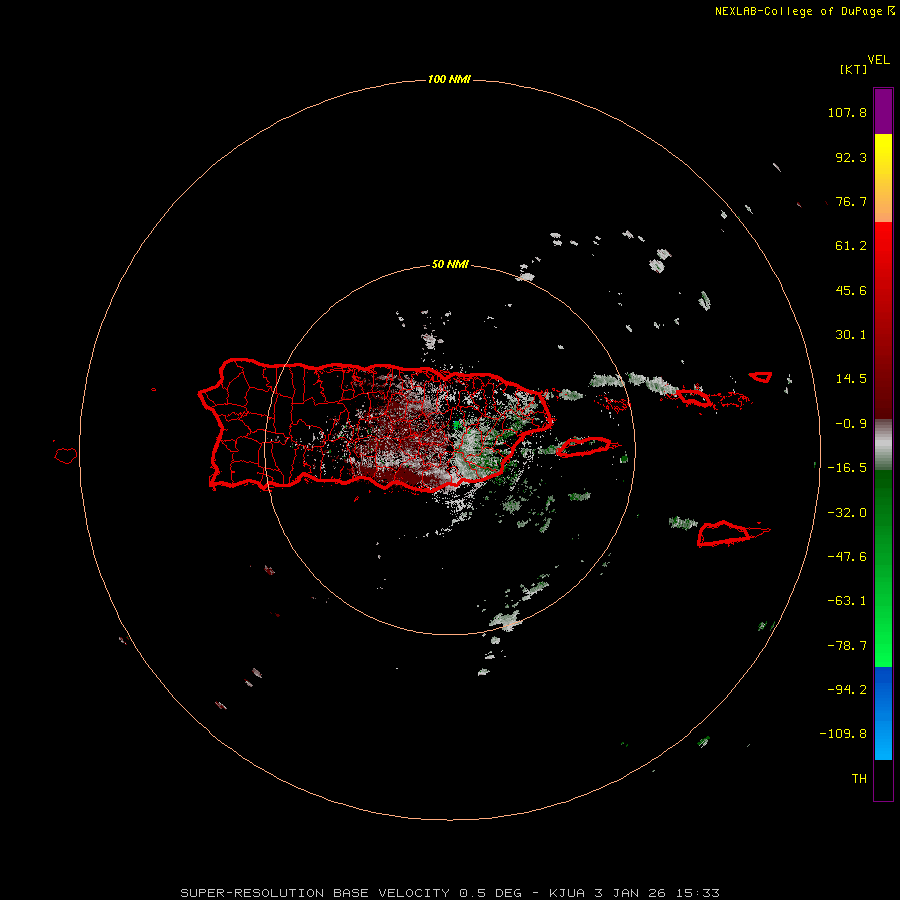Click the -94.2 velocity scale value

(847, 690)
